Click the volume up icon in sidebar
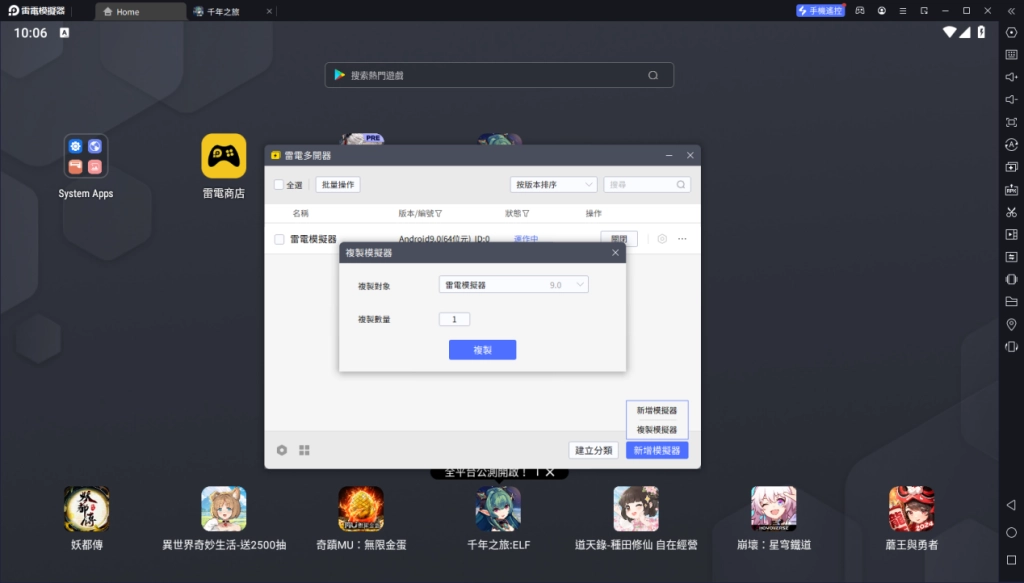 [1011, 77]
